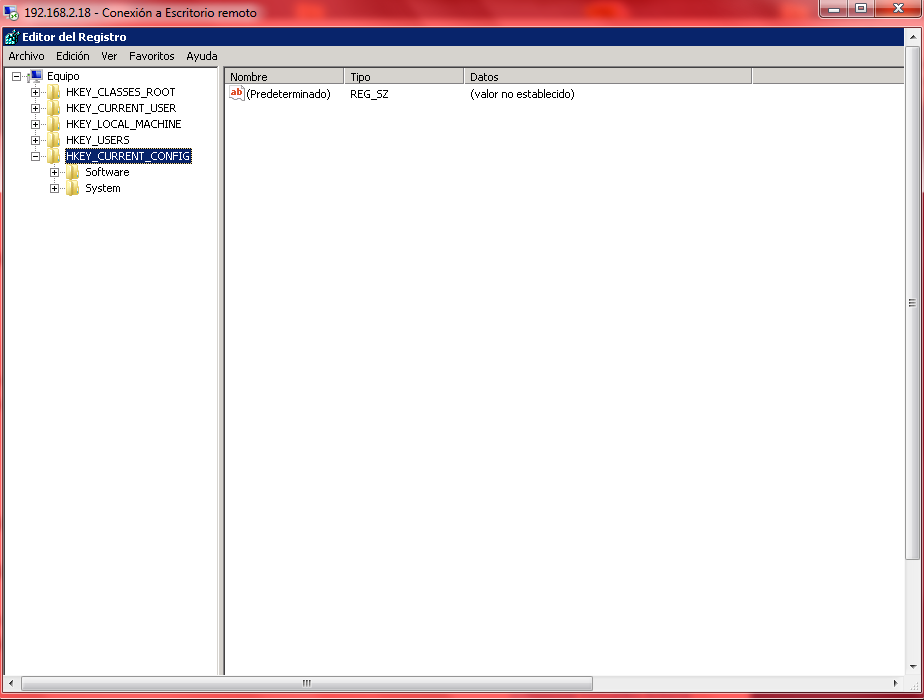Click the HKEY_CURRENT_USER folder icon
The width and height of the screenshot is (924, 700).
(x=54, y=108)
